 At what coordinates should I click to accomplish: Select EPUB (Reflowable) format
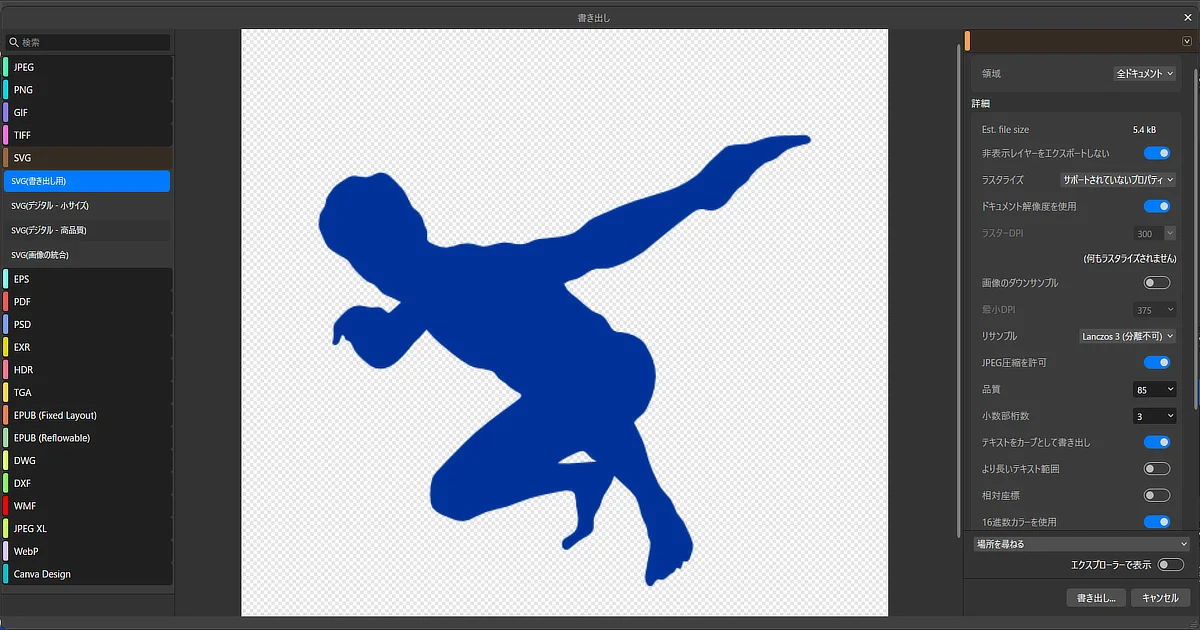tap(87, 438)
